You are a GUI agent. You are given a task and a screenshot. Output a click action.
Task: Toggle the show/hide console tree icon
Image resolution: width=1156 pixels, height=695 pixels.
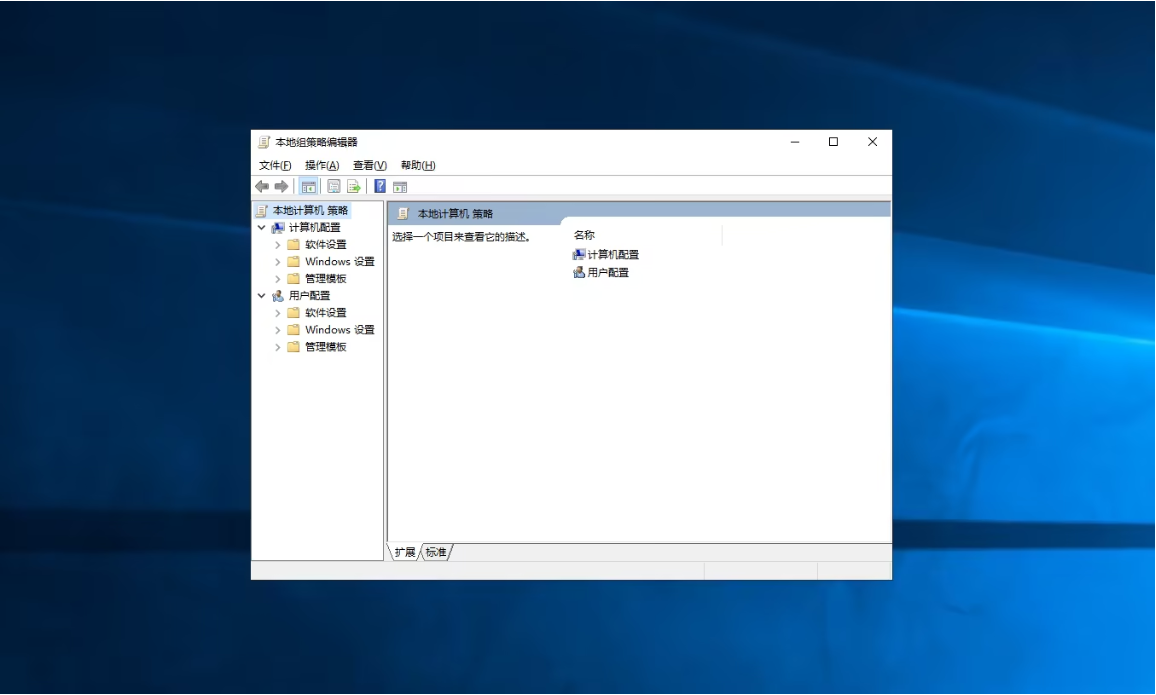pyautogui.click(x=309, y=186)
